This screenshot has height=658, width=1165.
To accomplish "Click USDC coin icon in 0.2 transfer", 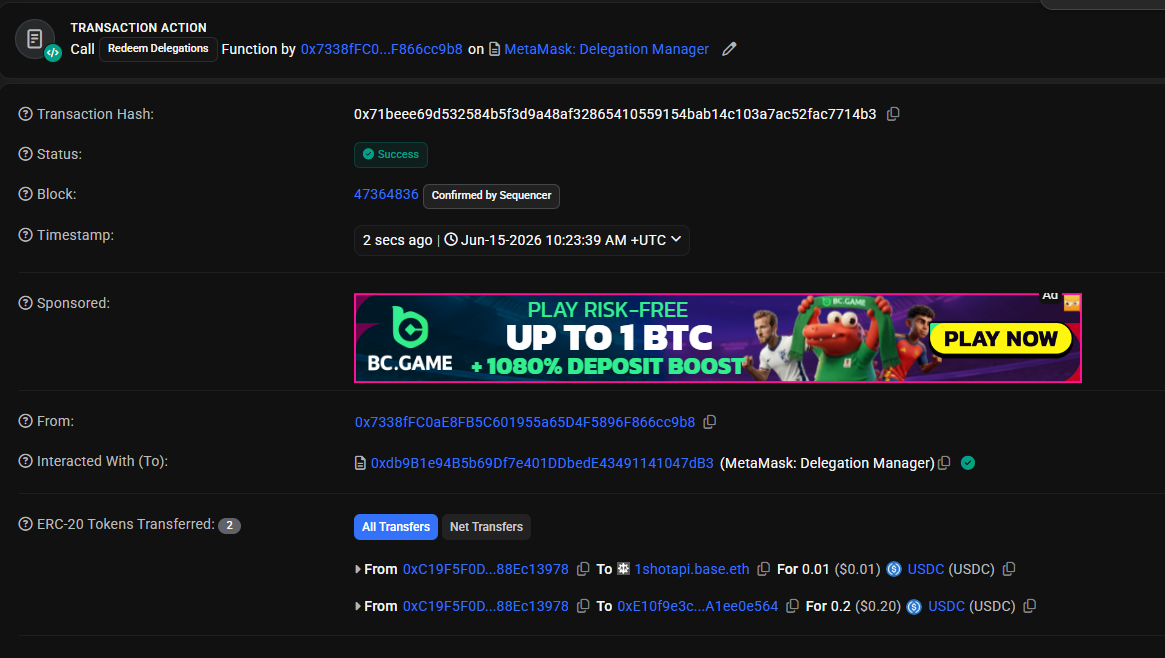I will coord(914,606).
